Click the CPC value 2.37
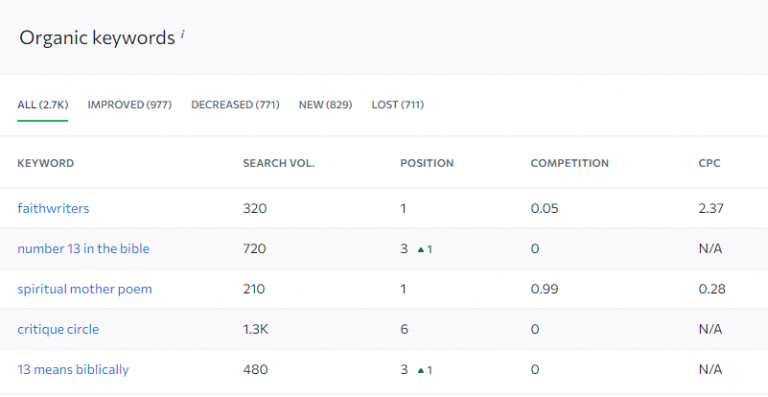 click(x=711, y=209)
